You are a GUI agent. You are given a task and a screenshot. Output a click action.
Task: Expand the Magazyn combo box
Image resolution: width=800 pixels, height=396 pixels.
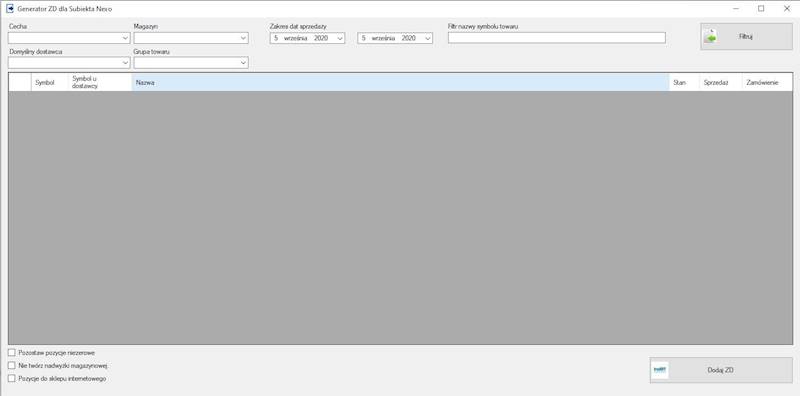point(191,38)
